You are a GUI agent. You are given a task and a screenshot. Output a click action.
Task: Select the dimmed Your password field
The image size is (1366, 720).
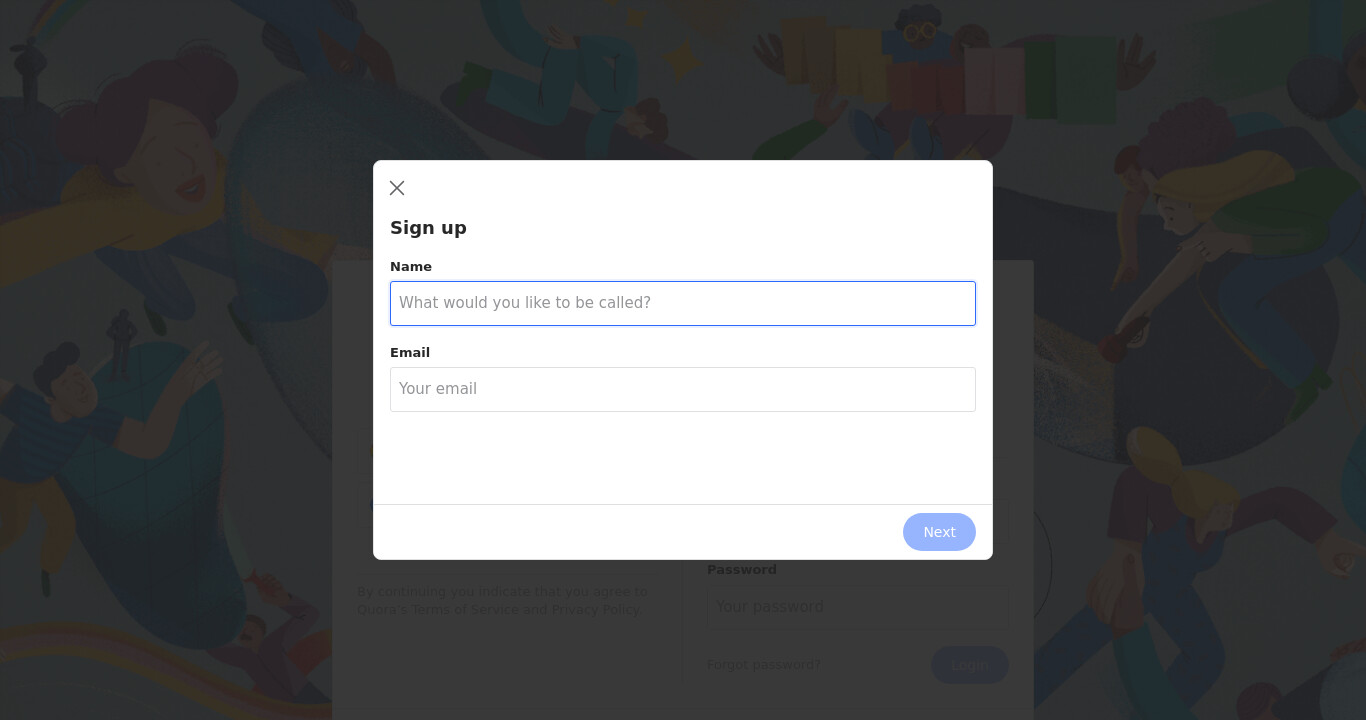858,606
